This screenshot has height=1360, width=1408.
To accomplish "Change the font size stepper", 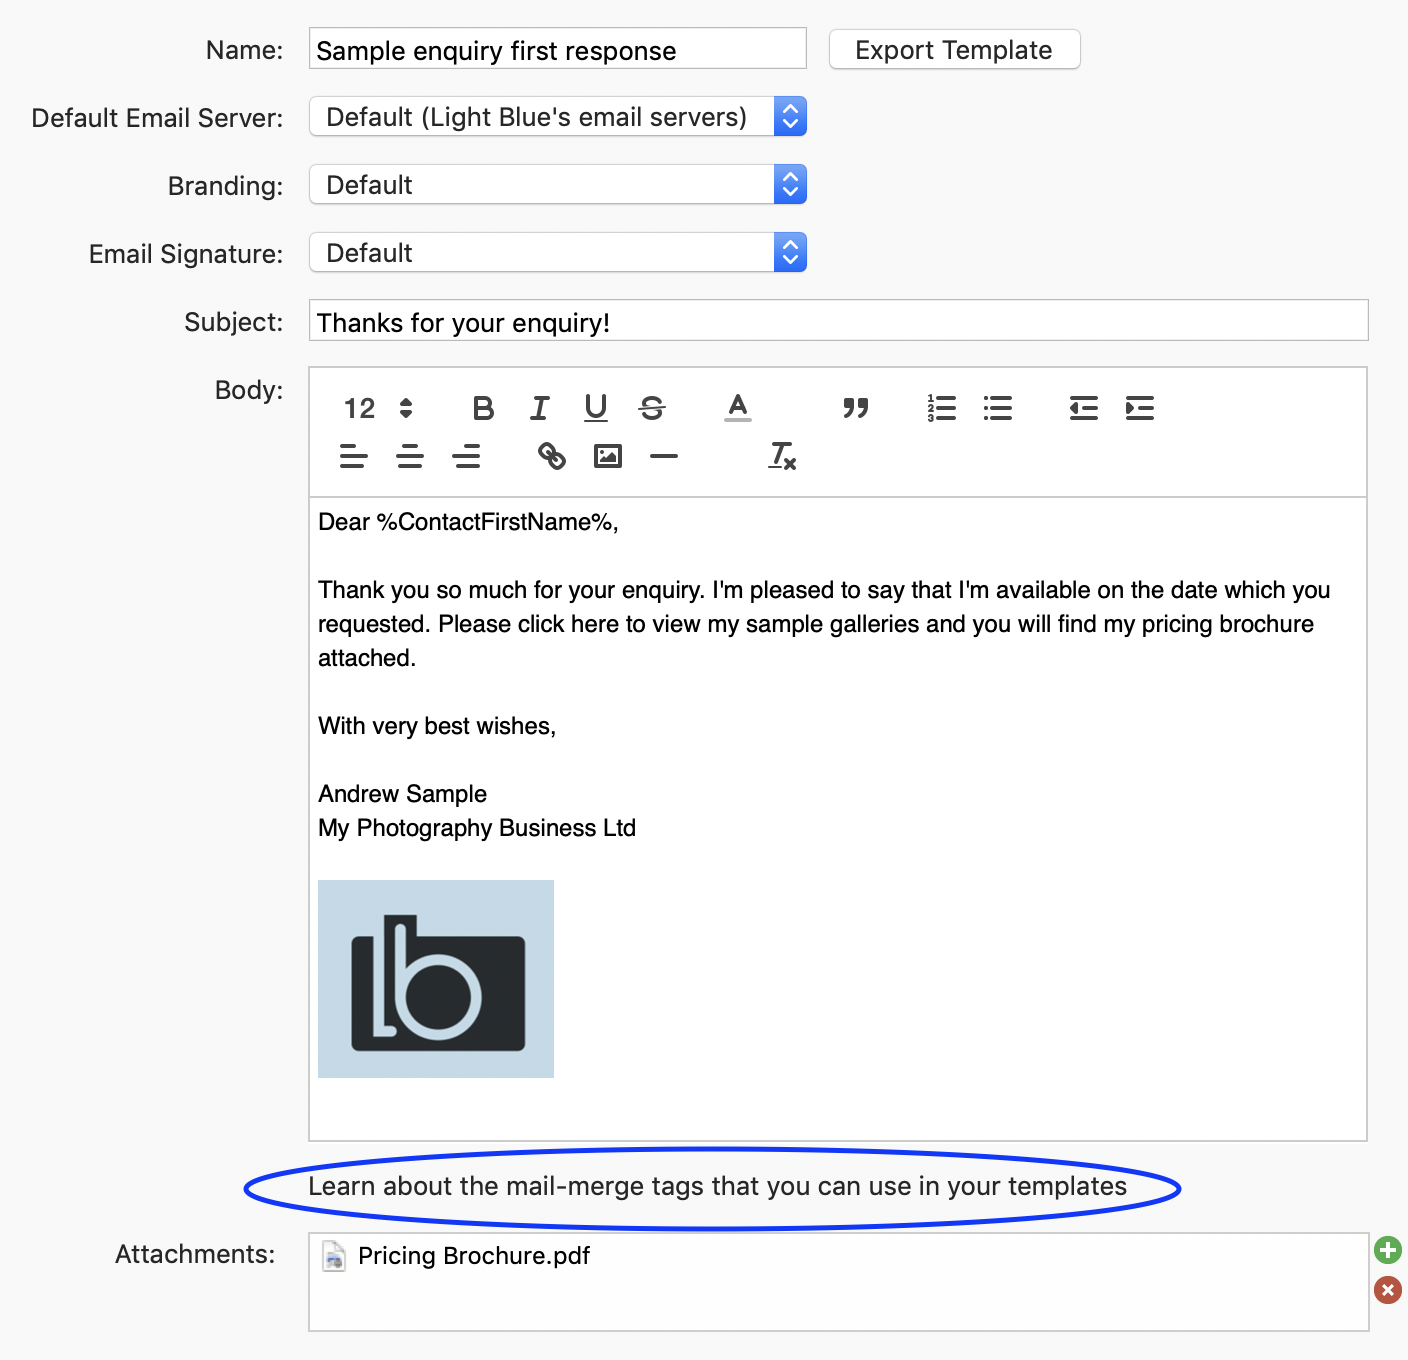I will point(406,408).
